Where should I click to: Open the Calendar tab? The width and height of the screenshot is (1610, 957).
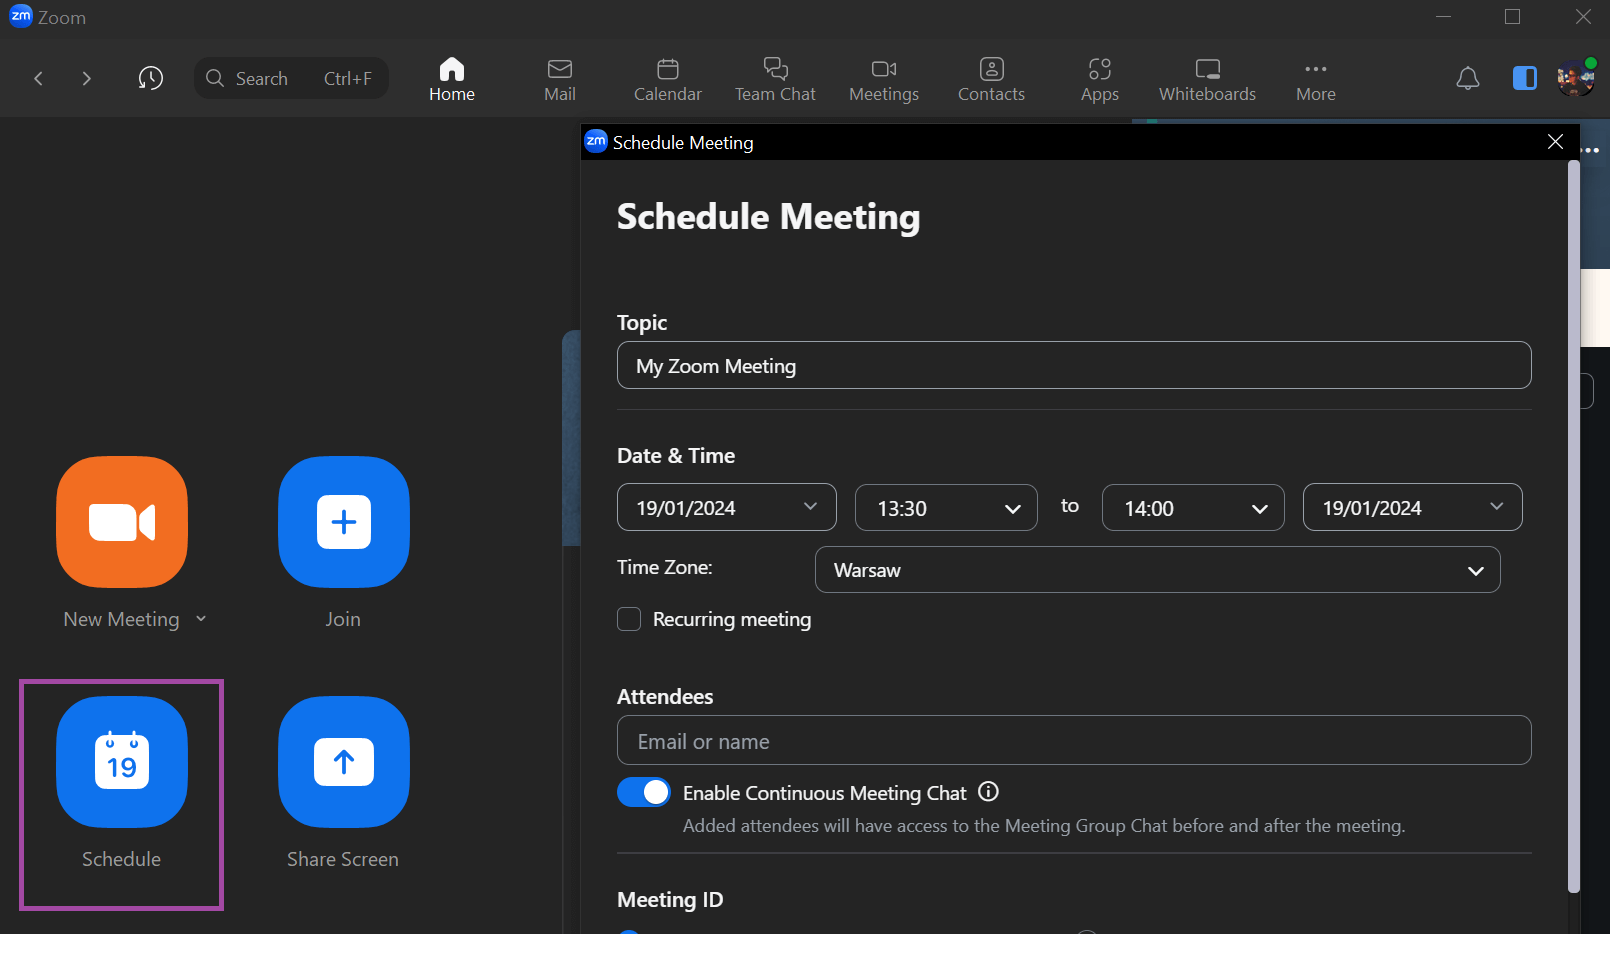668,79
